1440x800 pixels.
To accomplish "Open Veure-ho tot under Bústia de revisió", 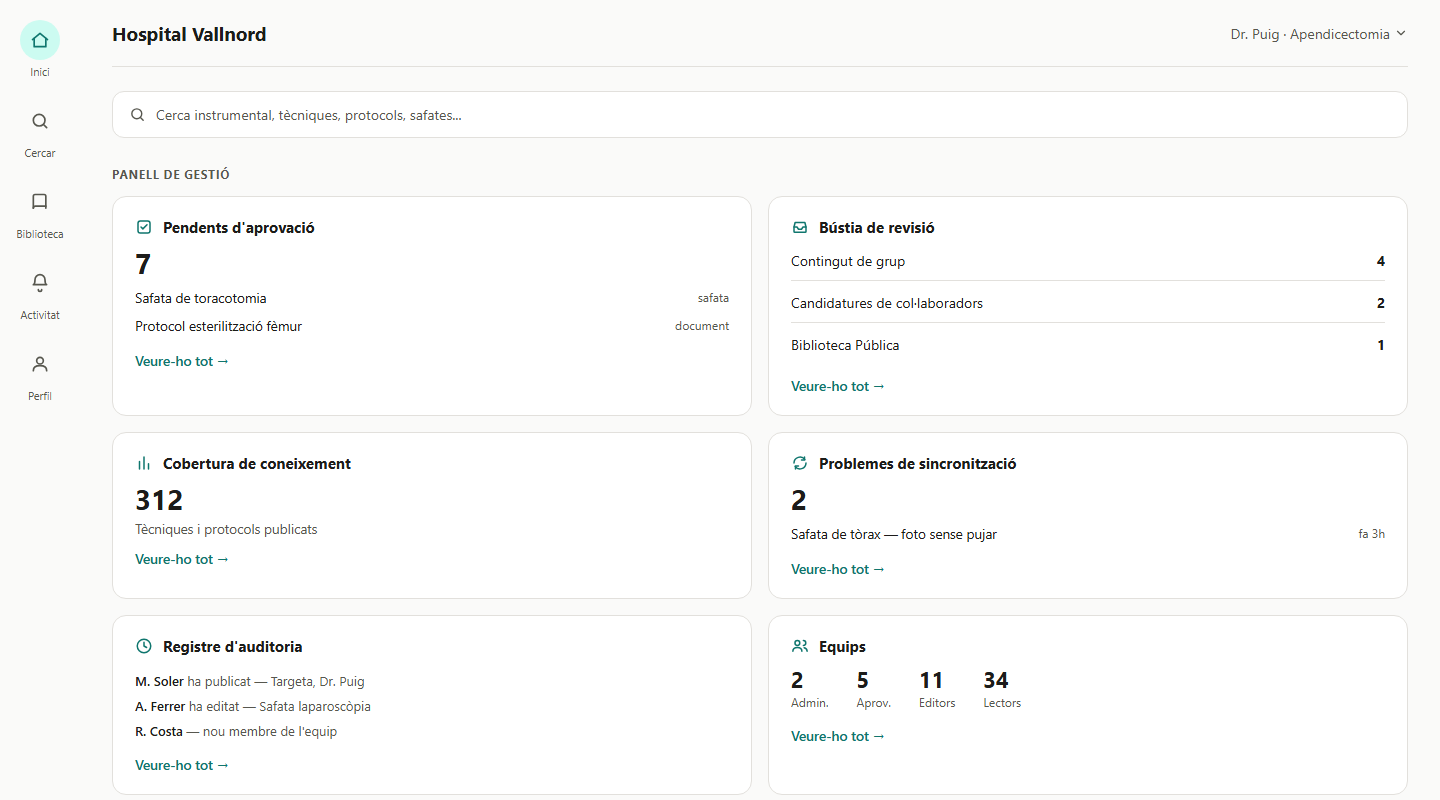I will pos(838,386).
